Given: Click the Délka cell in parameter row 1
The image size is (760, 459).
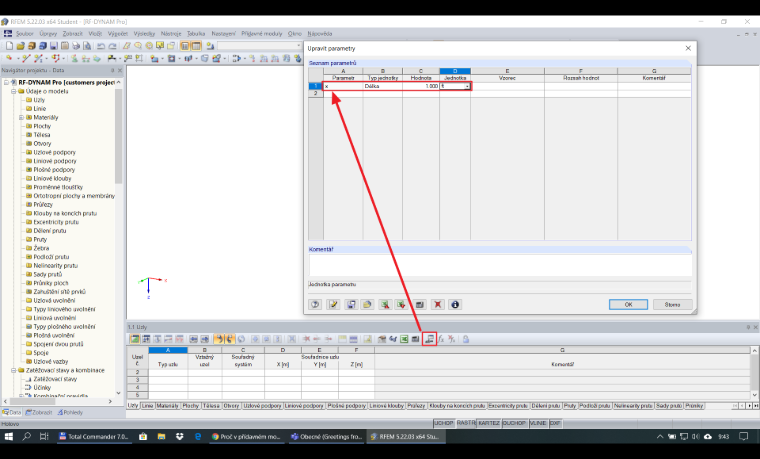Looking at the screenshot, I should coord(382,86).
